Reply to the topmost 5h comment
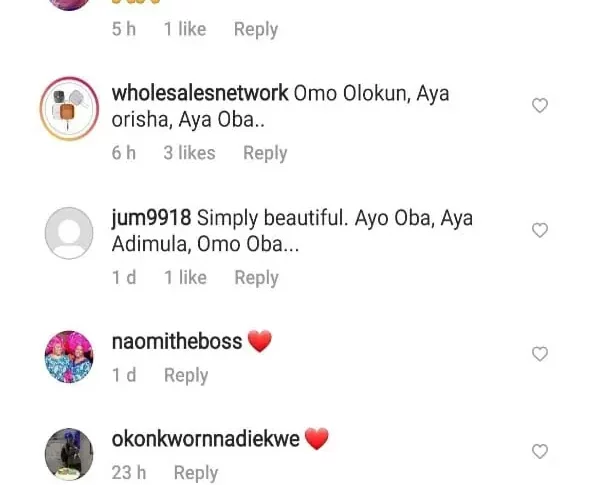 tap(256, 29)
